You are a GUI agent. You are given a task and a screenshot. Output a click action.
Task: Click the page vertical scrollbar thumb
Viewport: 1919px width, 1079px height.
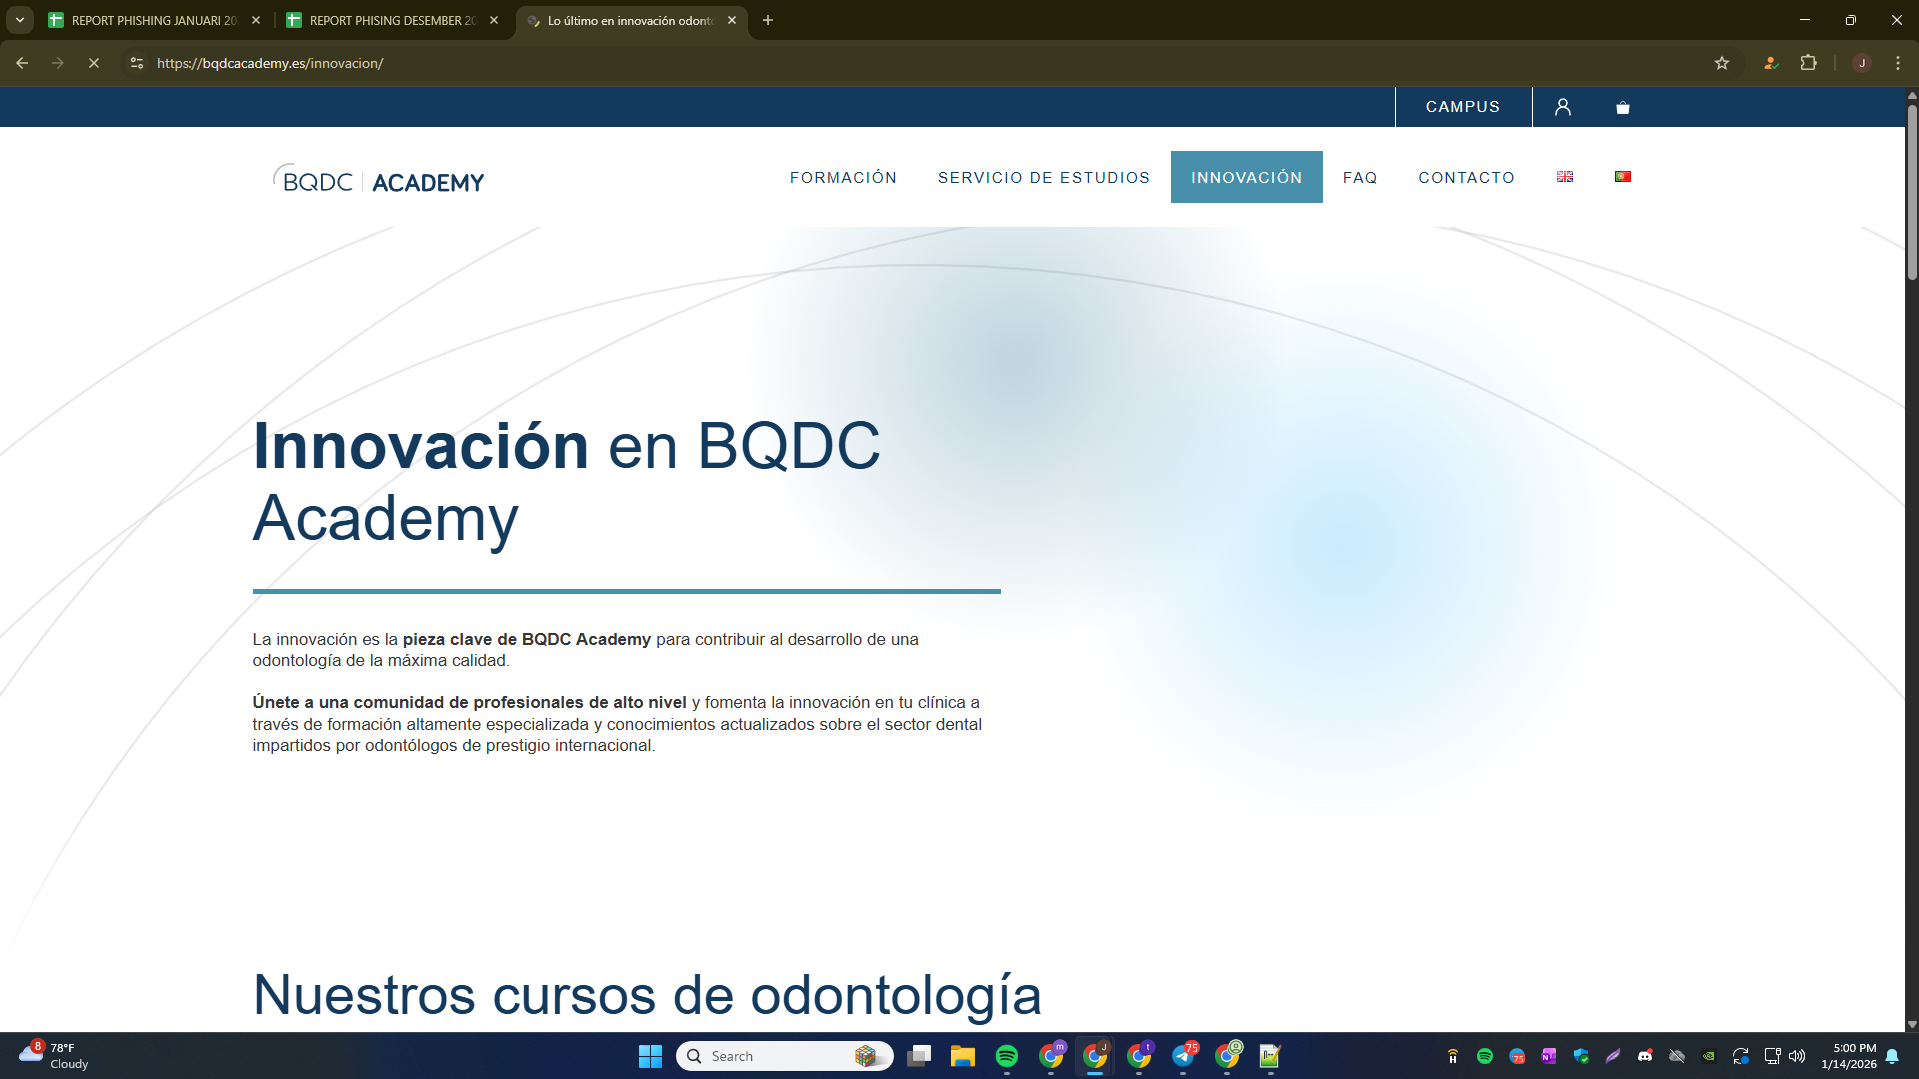[x=1912, y=190]
